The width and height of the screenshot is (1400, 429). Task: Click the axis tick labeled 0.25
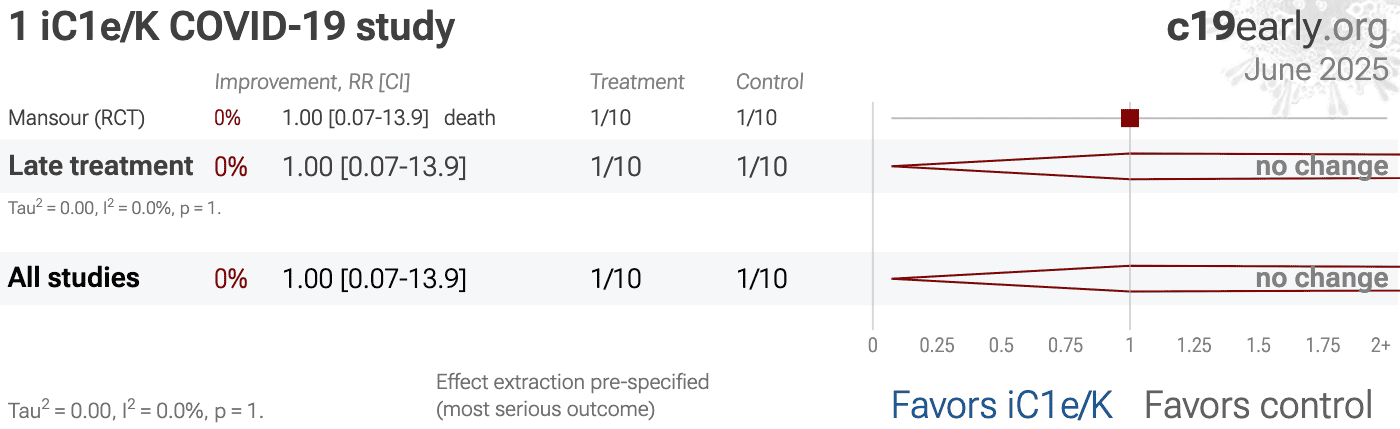pos(937,345)
